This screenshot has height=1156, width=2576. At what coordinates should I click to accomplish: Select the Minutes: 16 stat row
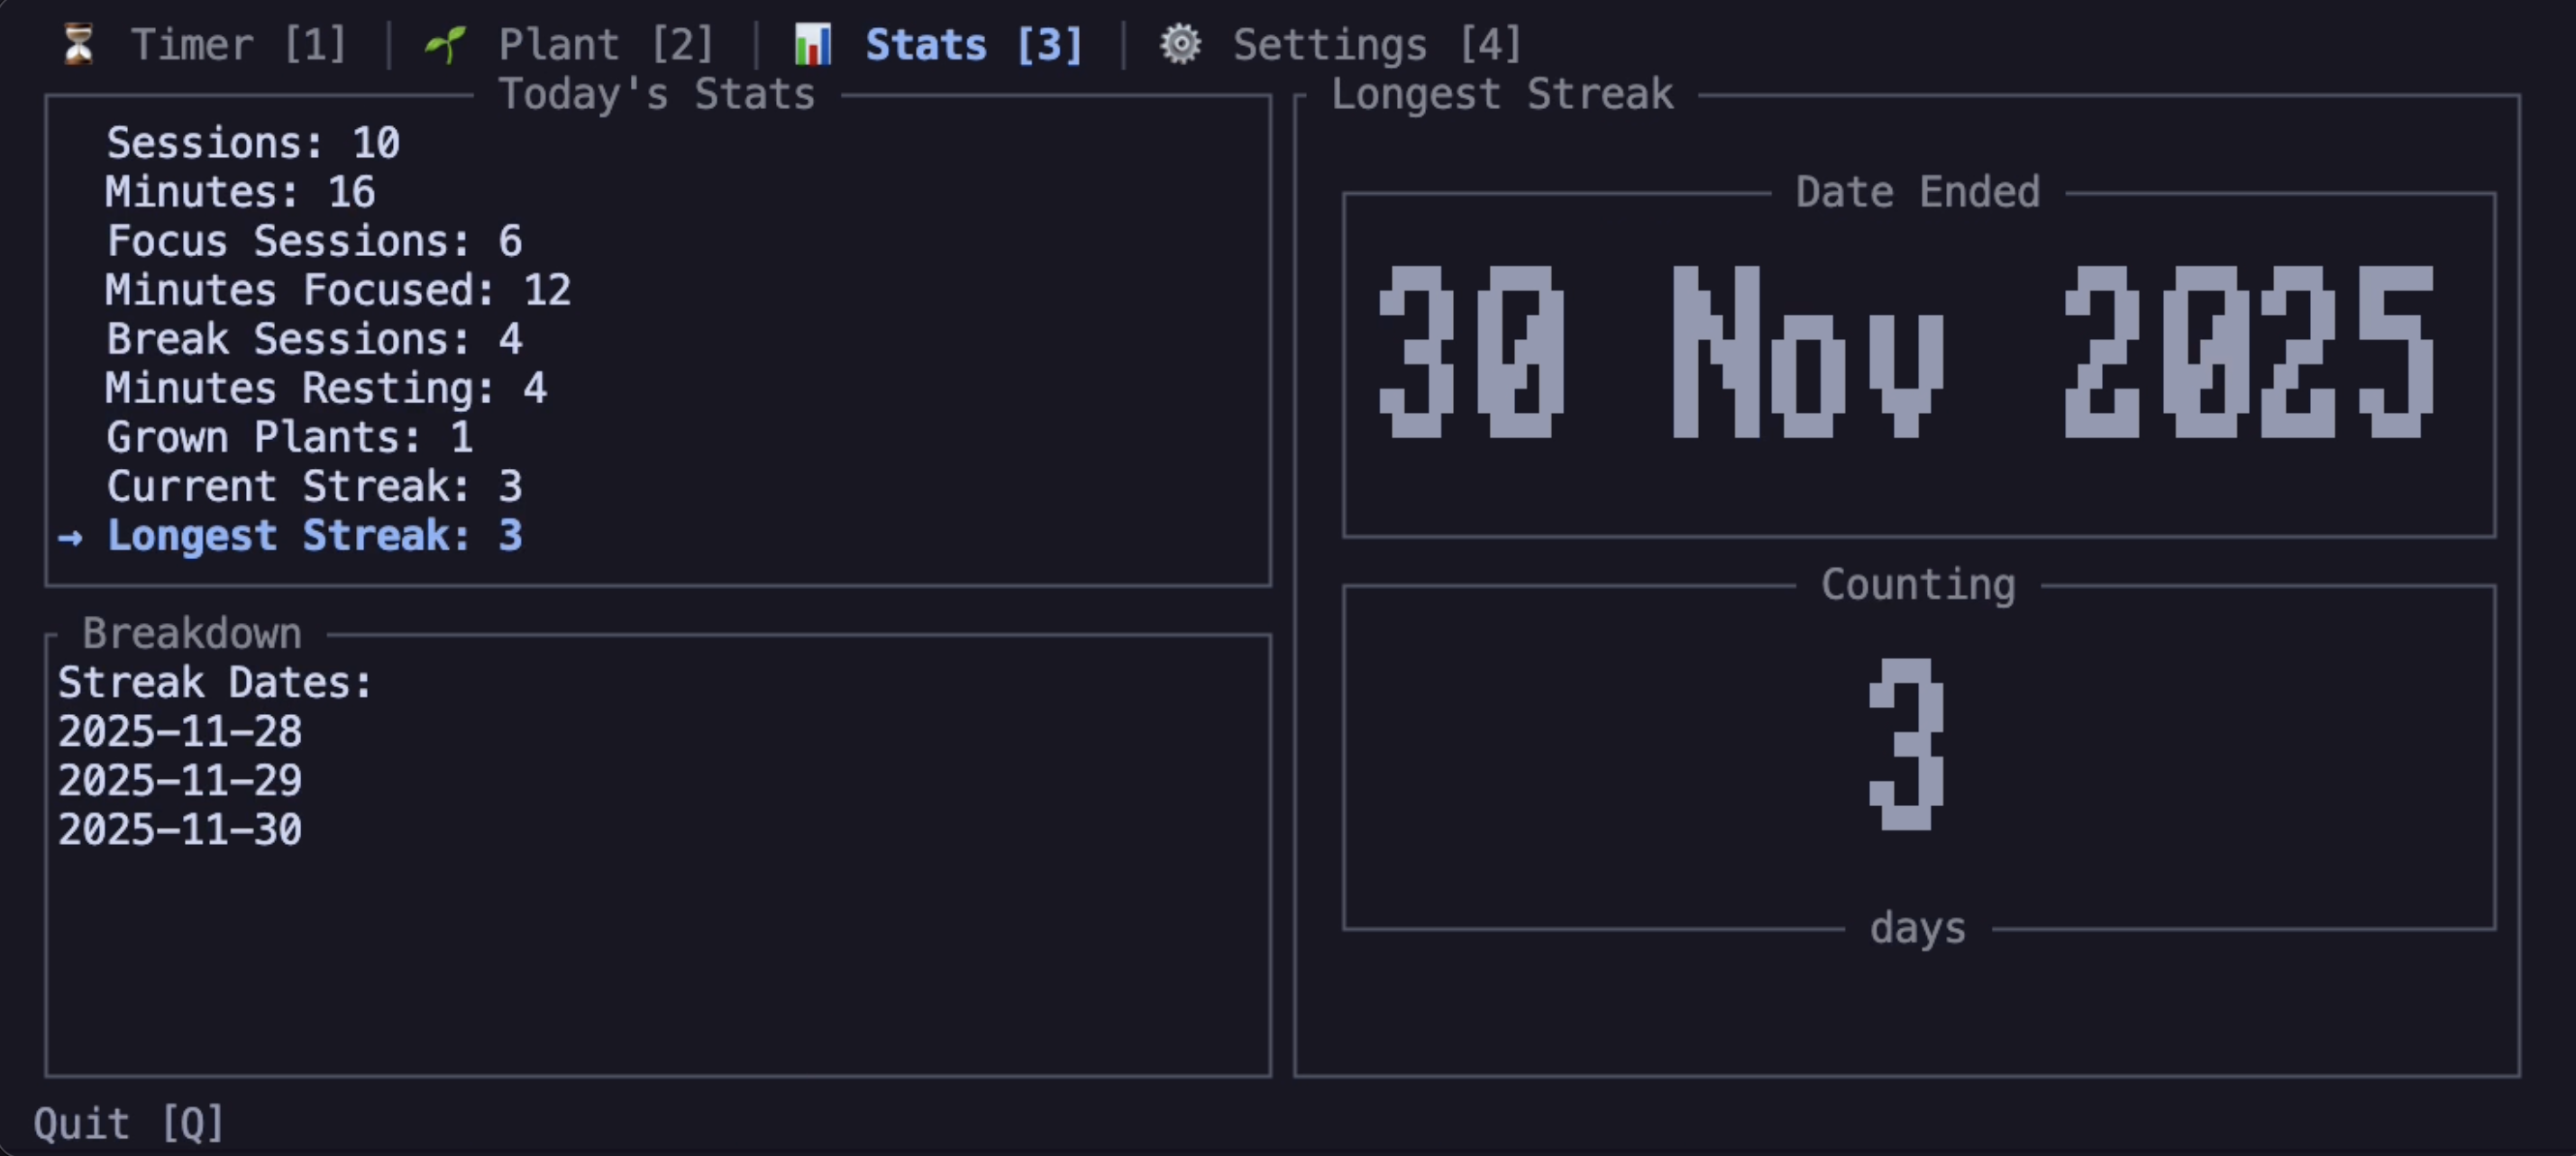[240, 192]
